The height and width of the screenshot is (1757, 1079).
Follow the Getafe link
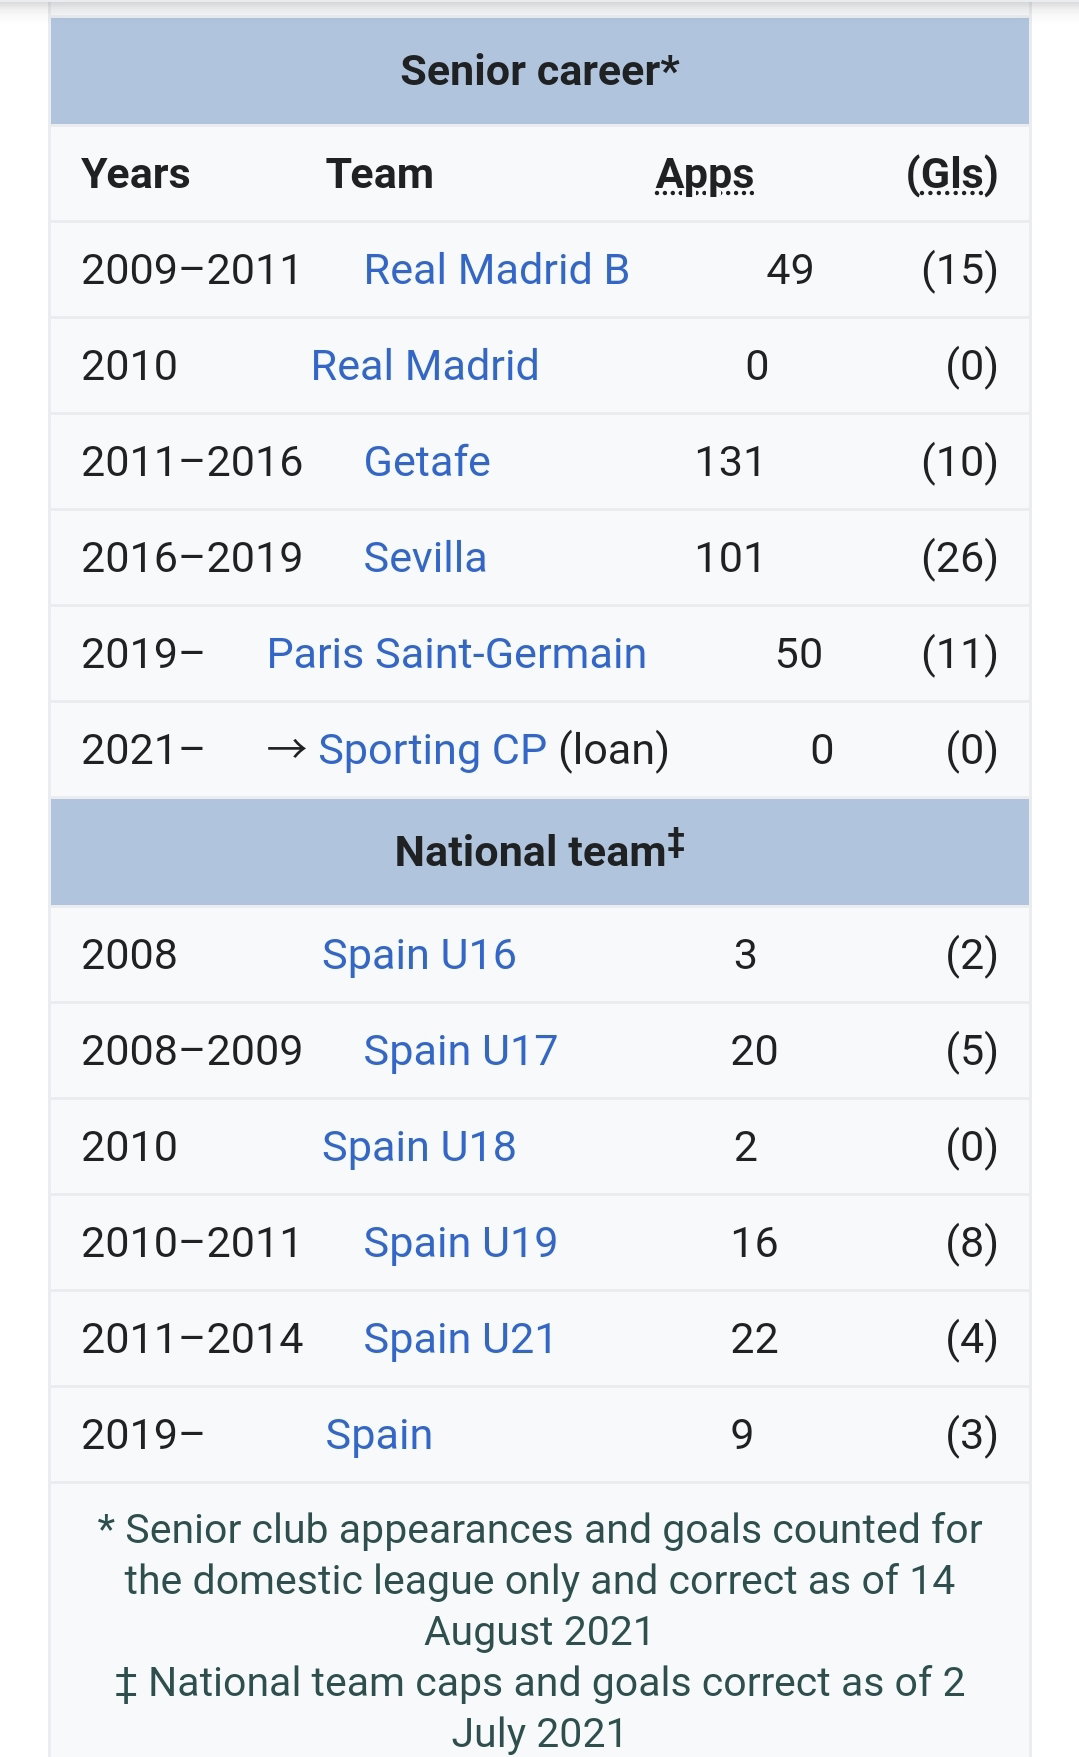[427, 462]
